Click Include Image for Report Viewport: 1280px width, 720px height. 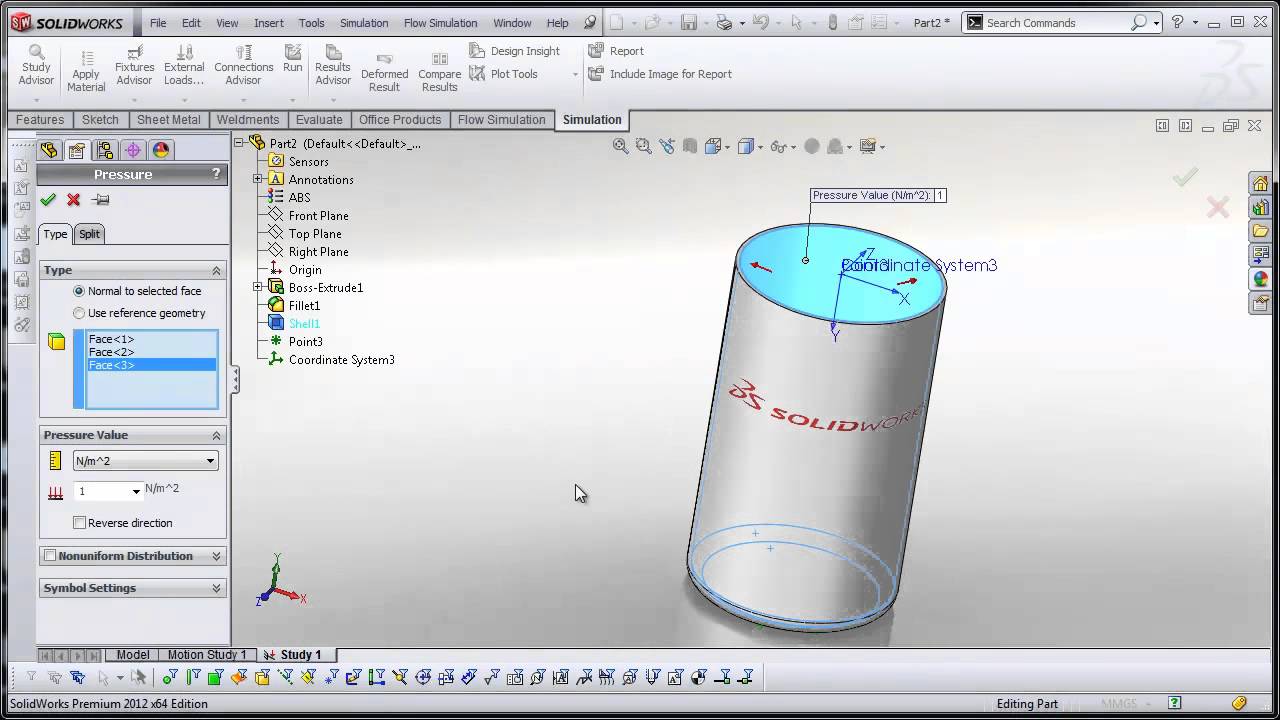[660, 74]
